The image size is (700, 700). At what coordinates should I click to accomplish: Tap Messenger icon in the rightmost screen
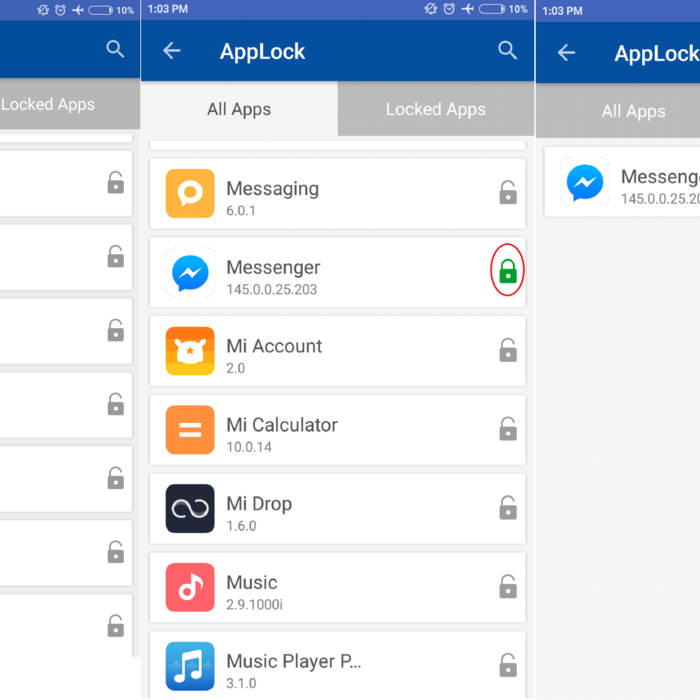pyautogui.click(x=585, y=182)
